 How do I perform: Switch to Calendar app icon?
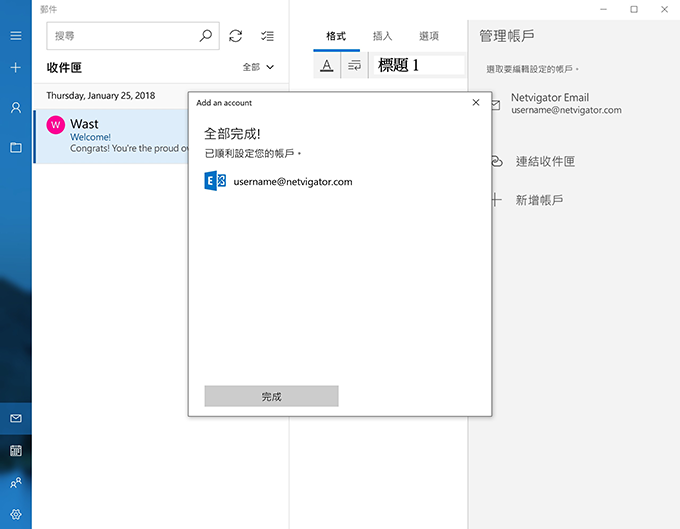point(15,451)
